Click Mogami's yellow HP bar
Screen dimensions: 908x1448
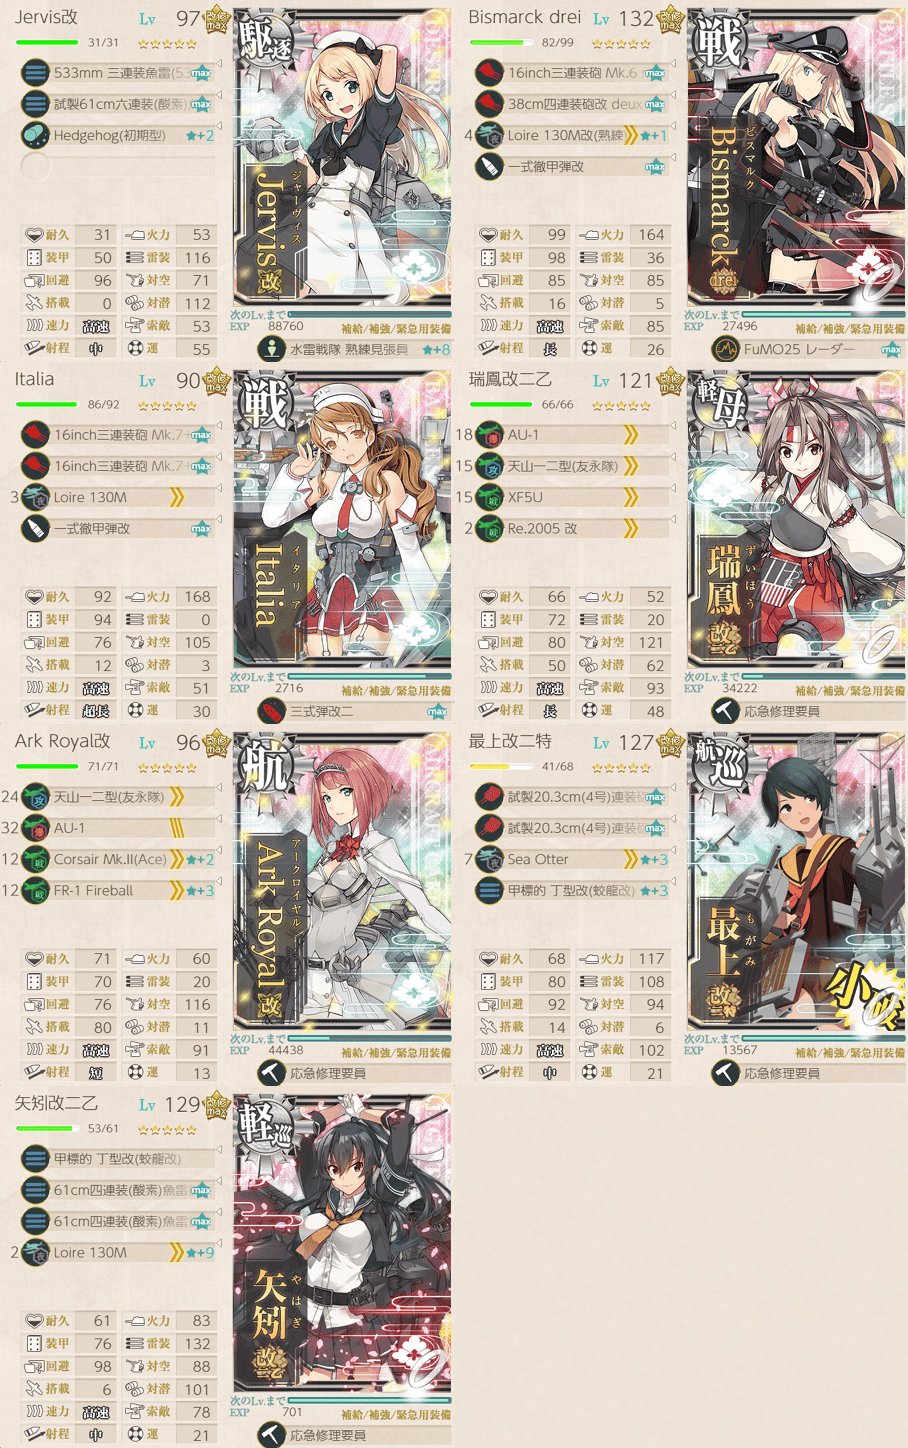[x=487, y=766]
